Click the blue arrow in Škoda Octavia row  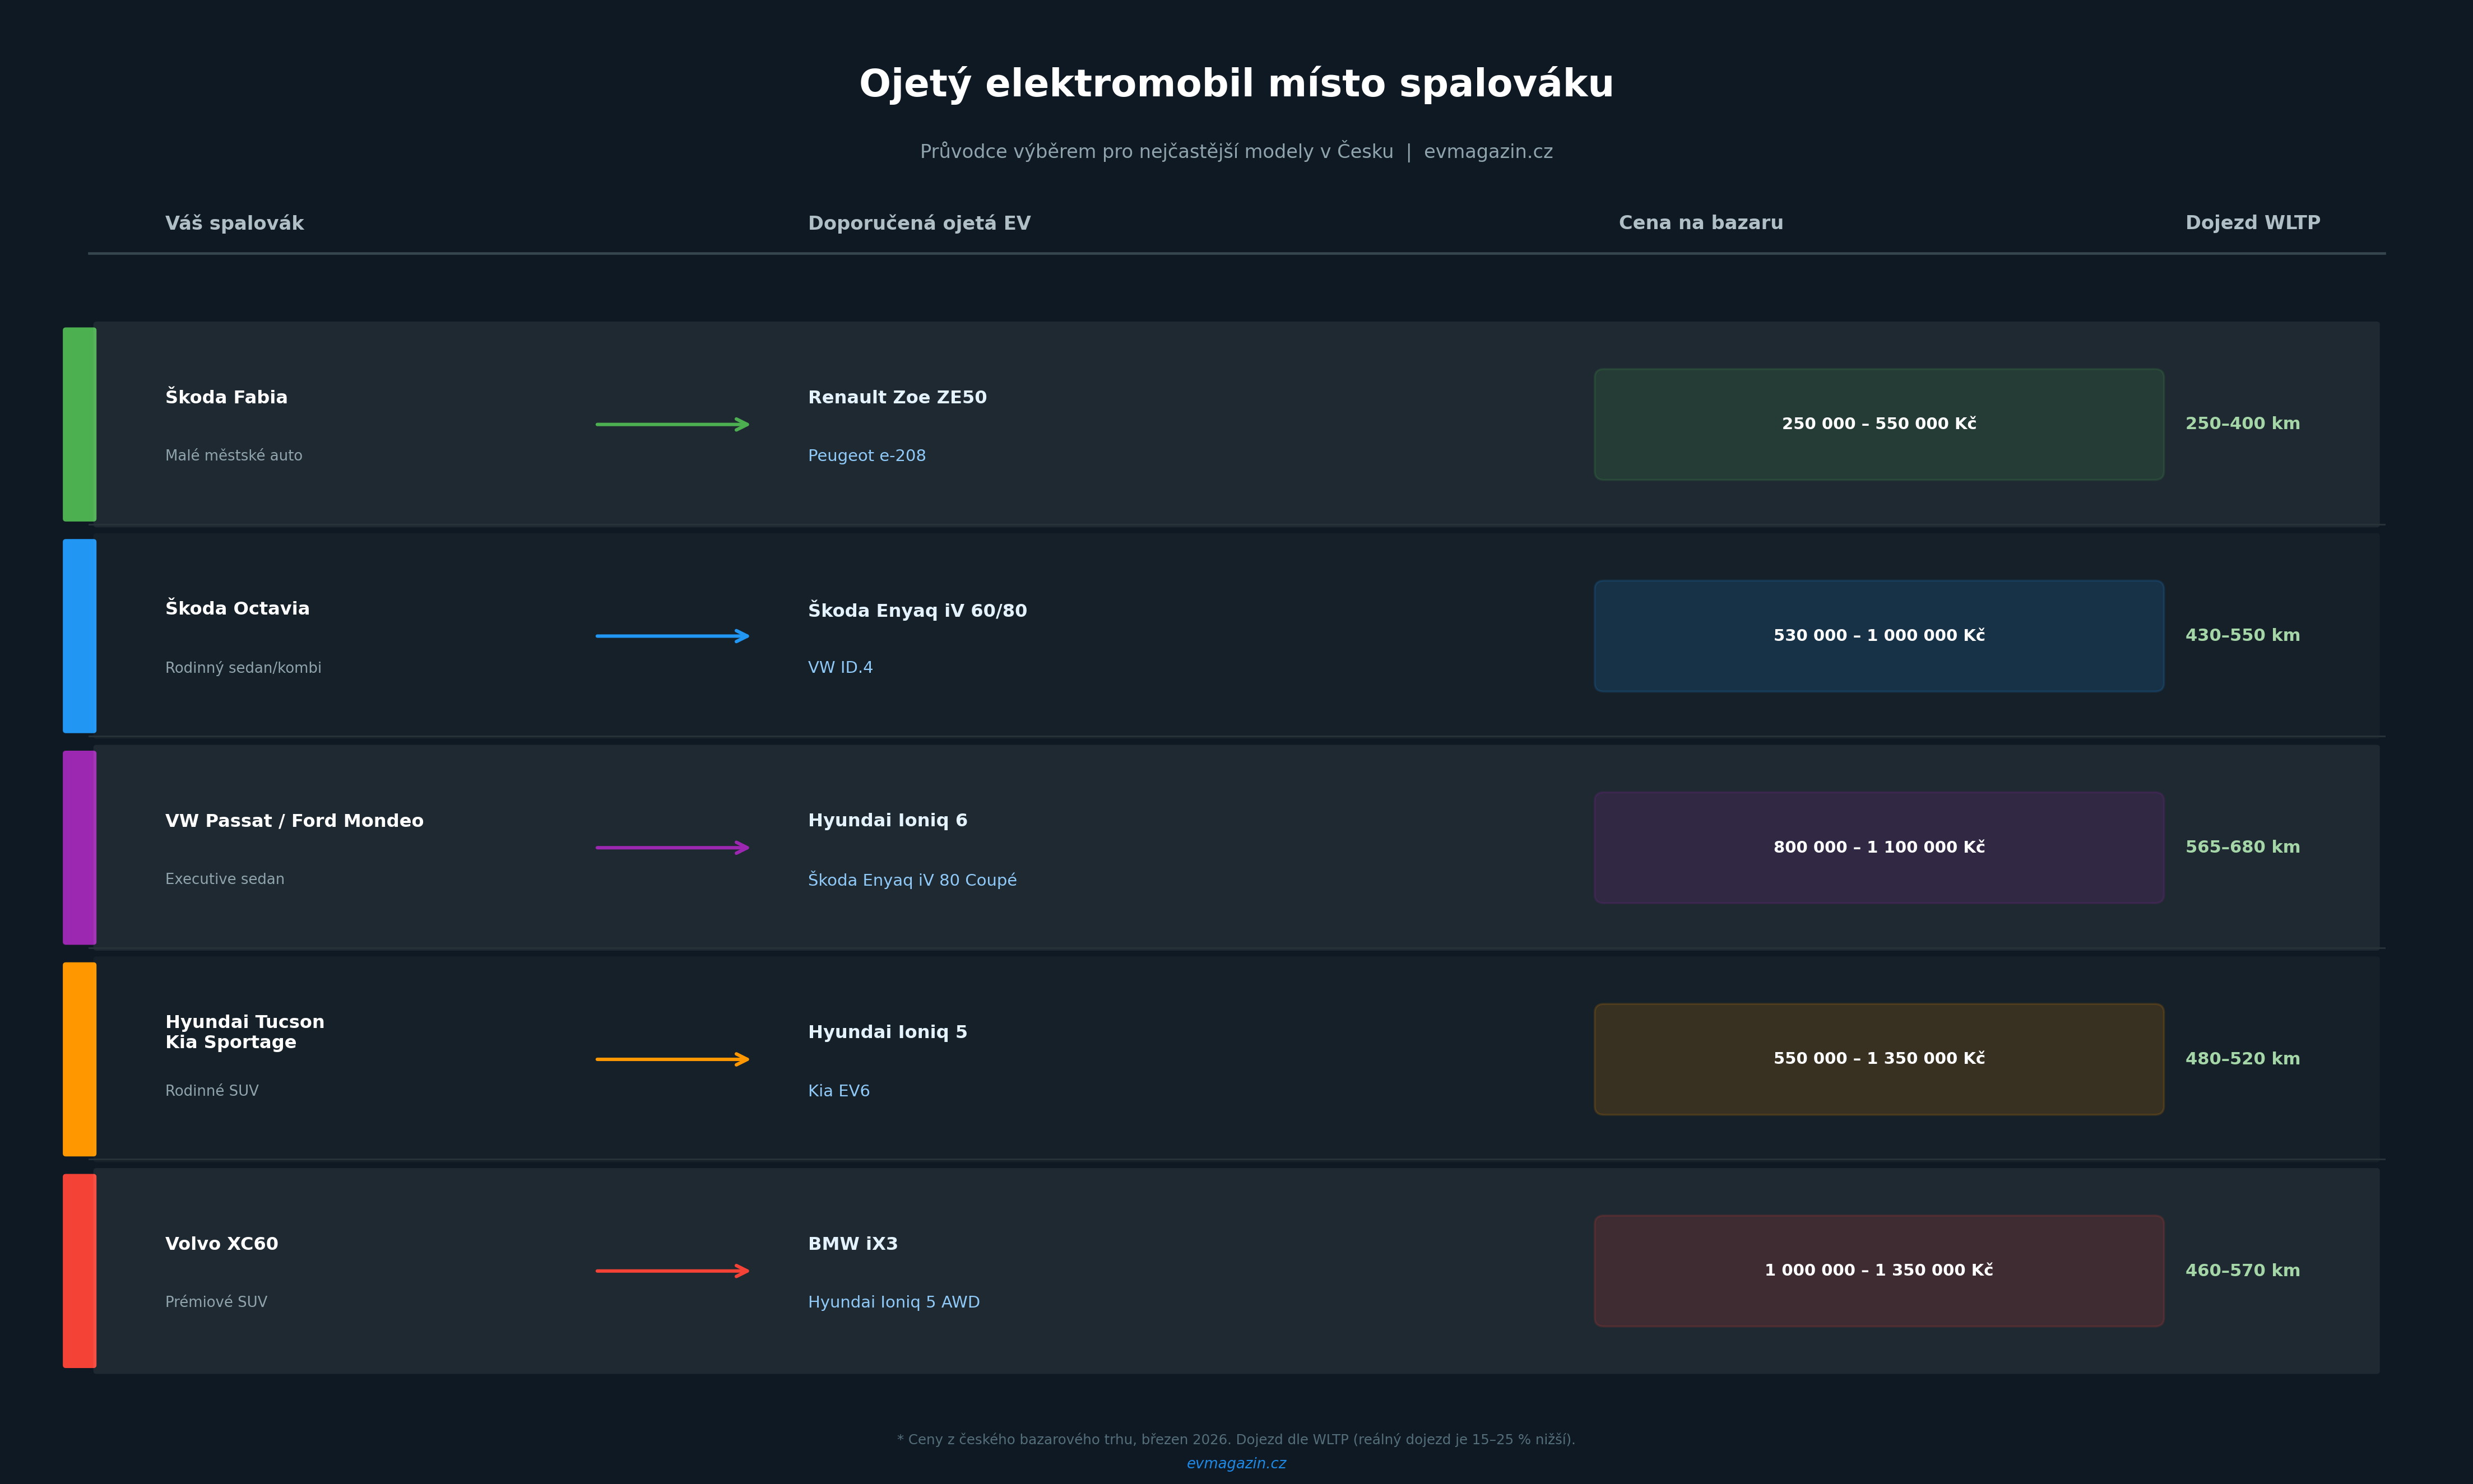672,636
